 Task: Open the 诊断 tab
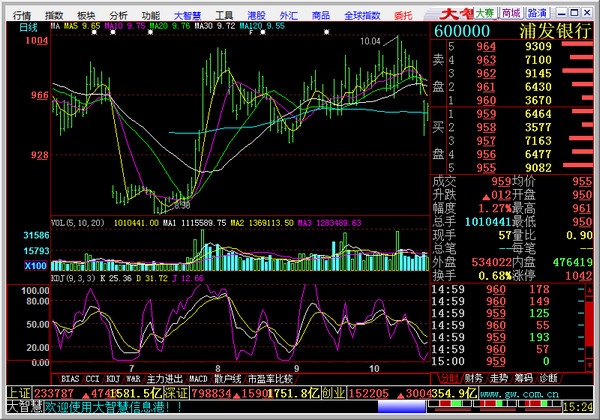pyautogui.click(x=548, y=378)
